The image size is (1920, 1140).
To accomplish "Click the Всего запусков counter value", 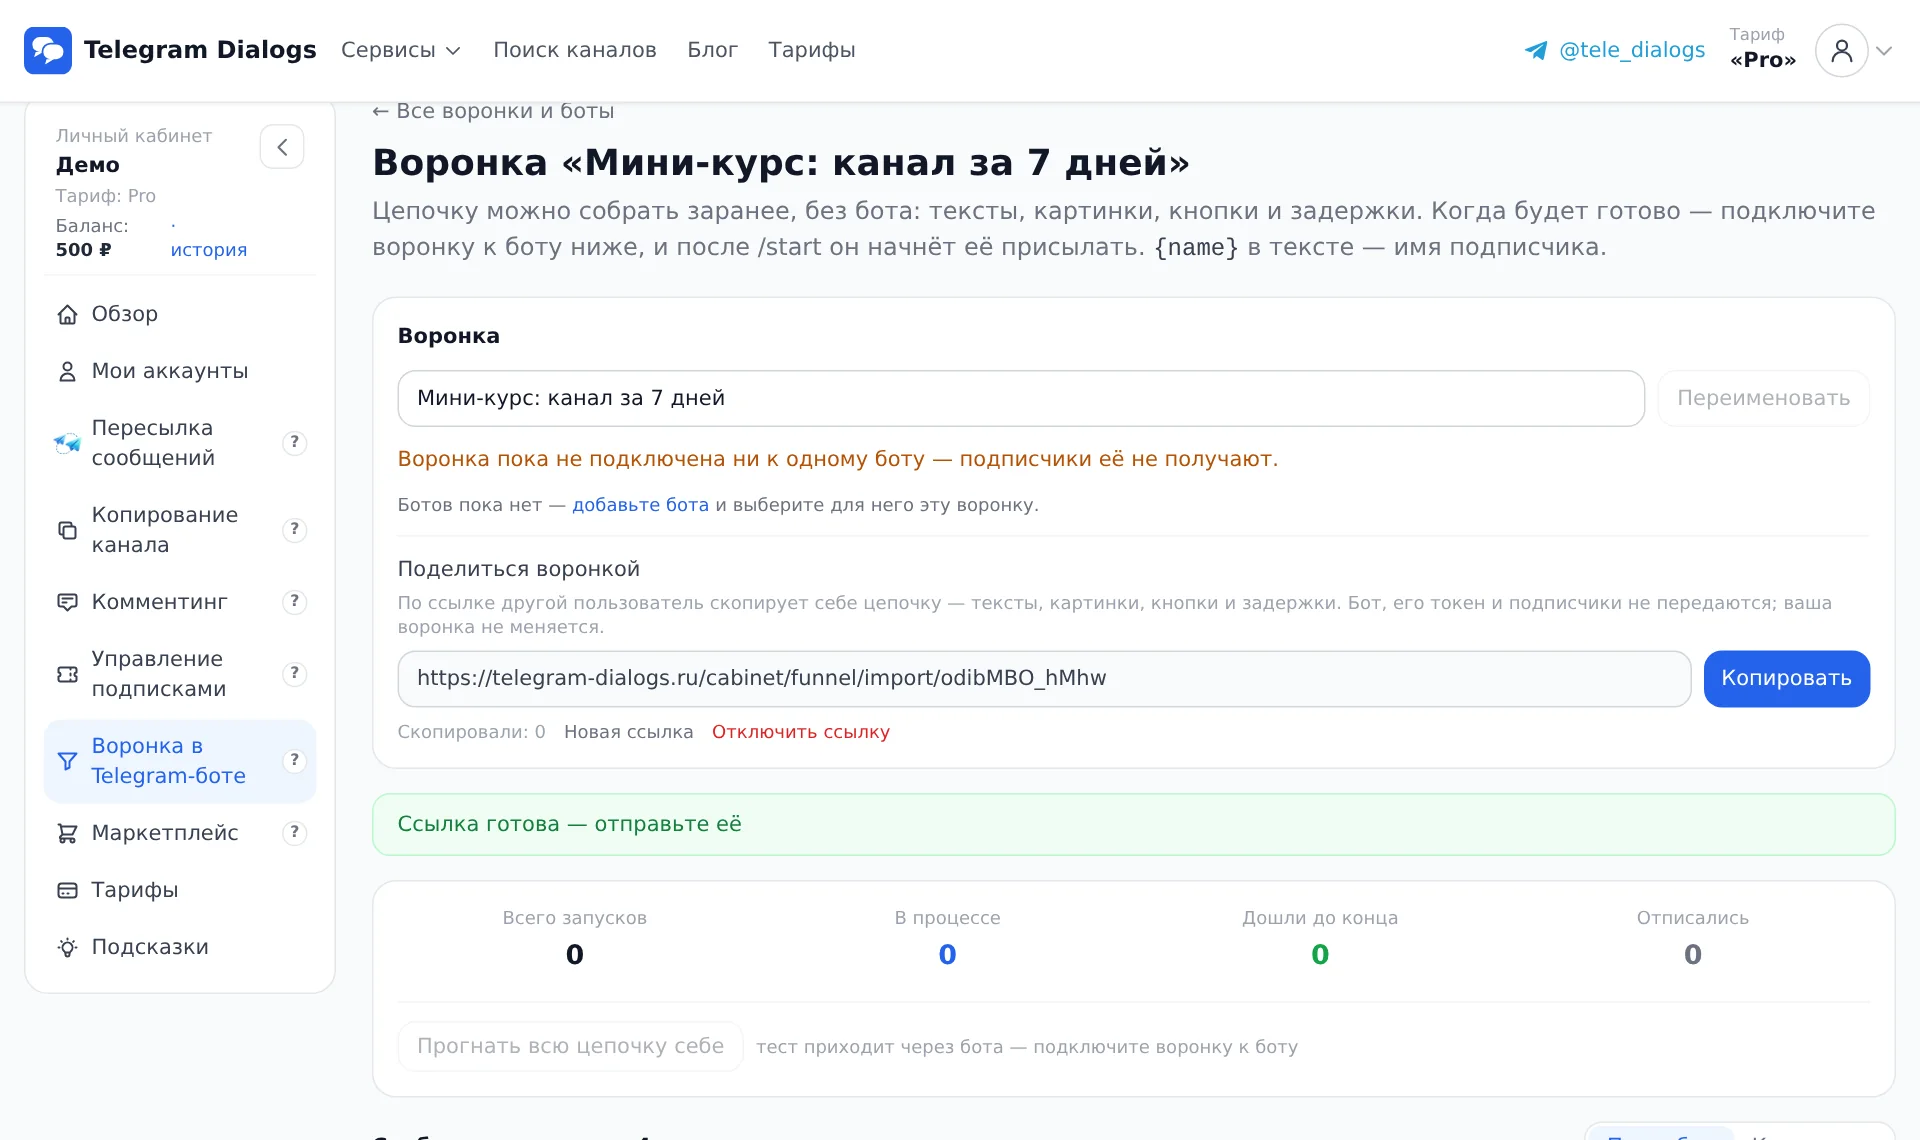I will (574, 955).
